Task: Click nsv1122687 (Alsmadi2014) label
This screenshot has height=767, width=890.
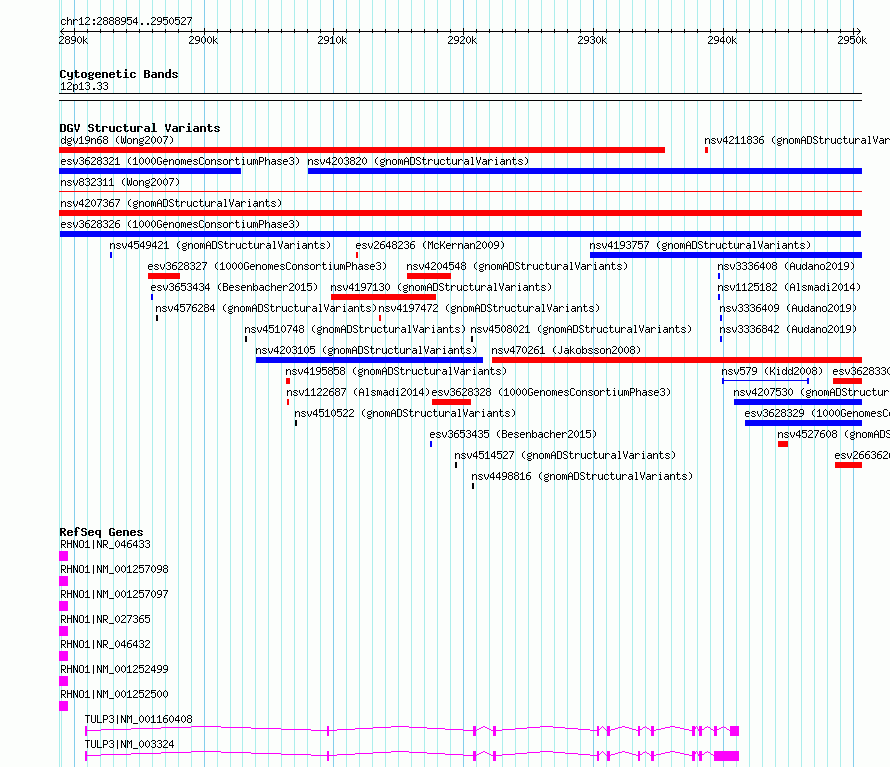Action: coord(358,392)
